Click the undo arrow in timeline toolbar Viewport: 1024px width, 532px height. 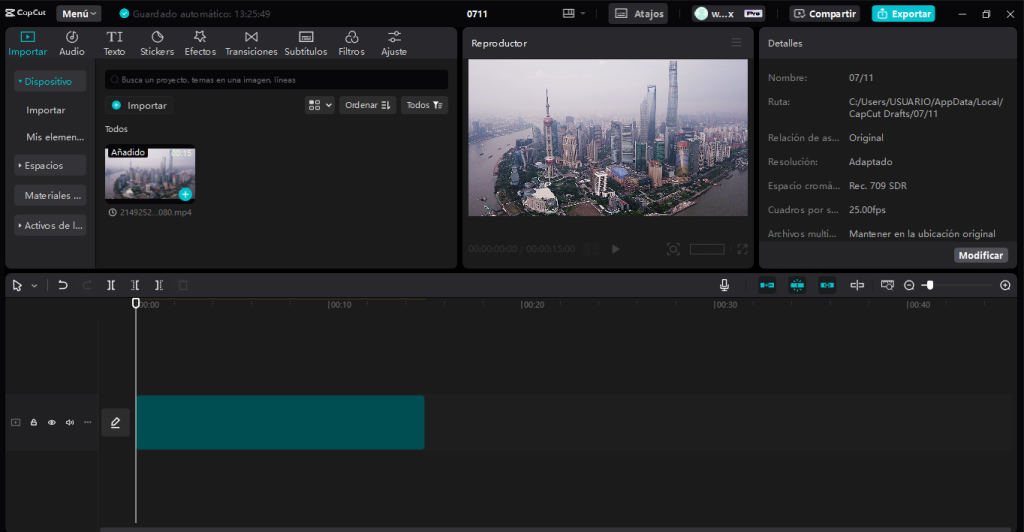63,285
